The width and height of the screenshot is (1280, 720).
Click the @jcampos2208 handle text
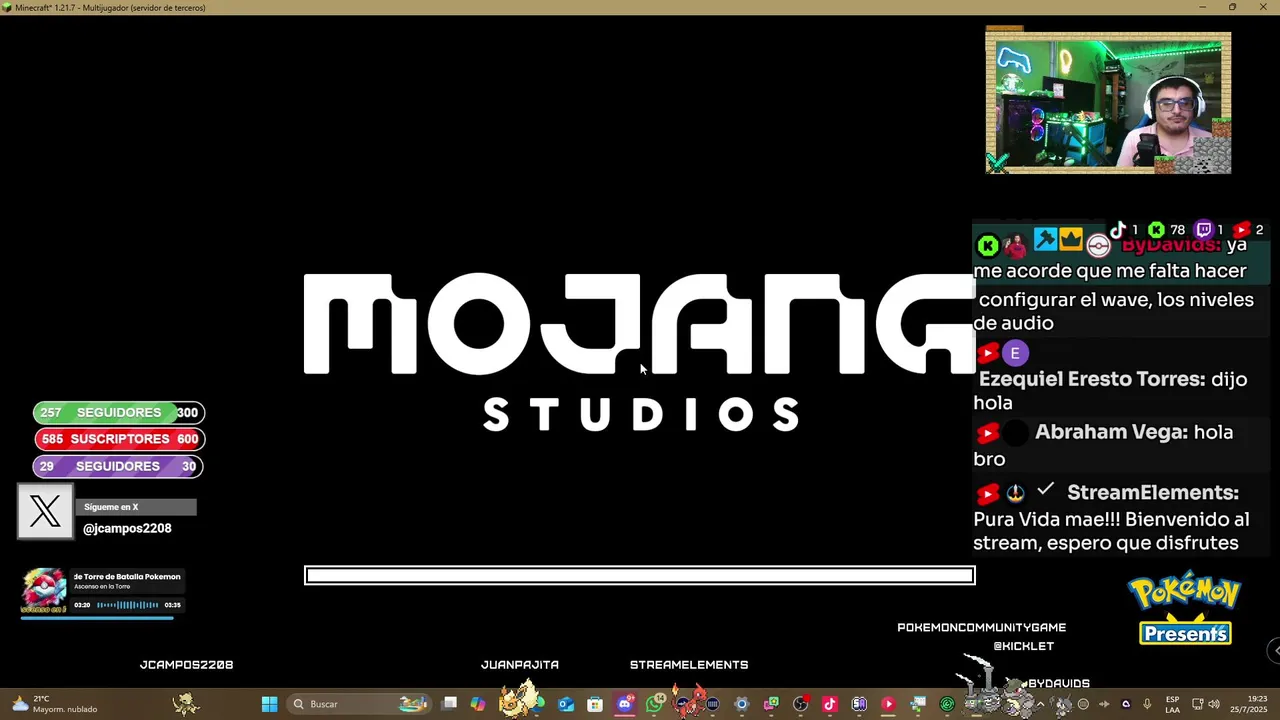pyautogui.click(x=127, y=528)
